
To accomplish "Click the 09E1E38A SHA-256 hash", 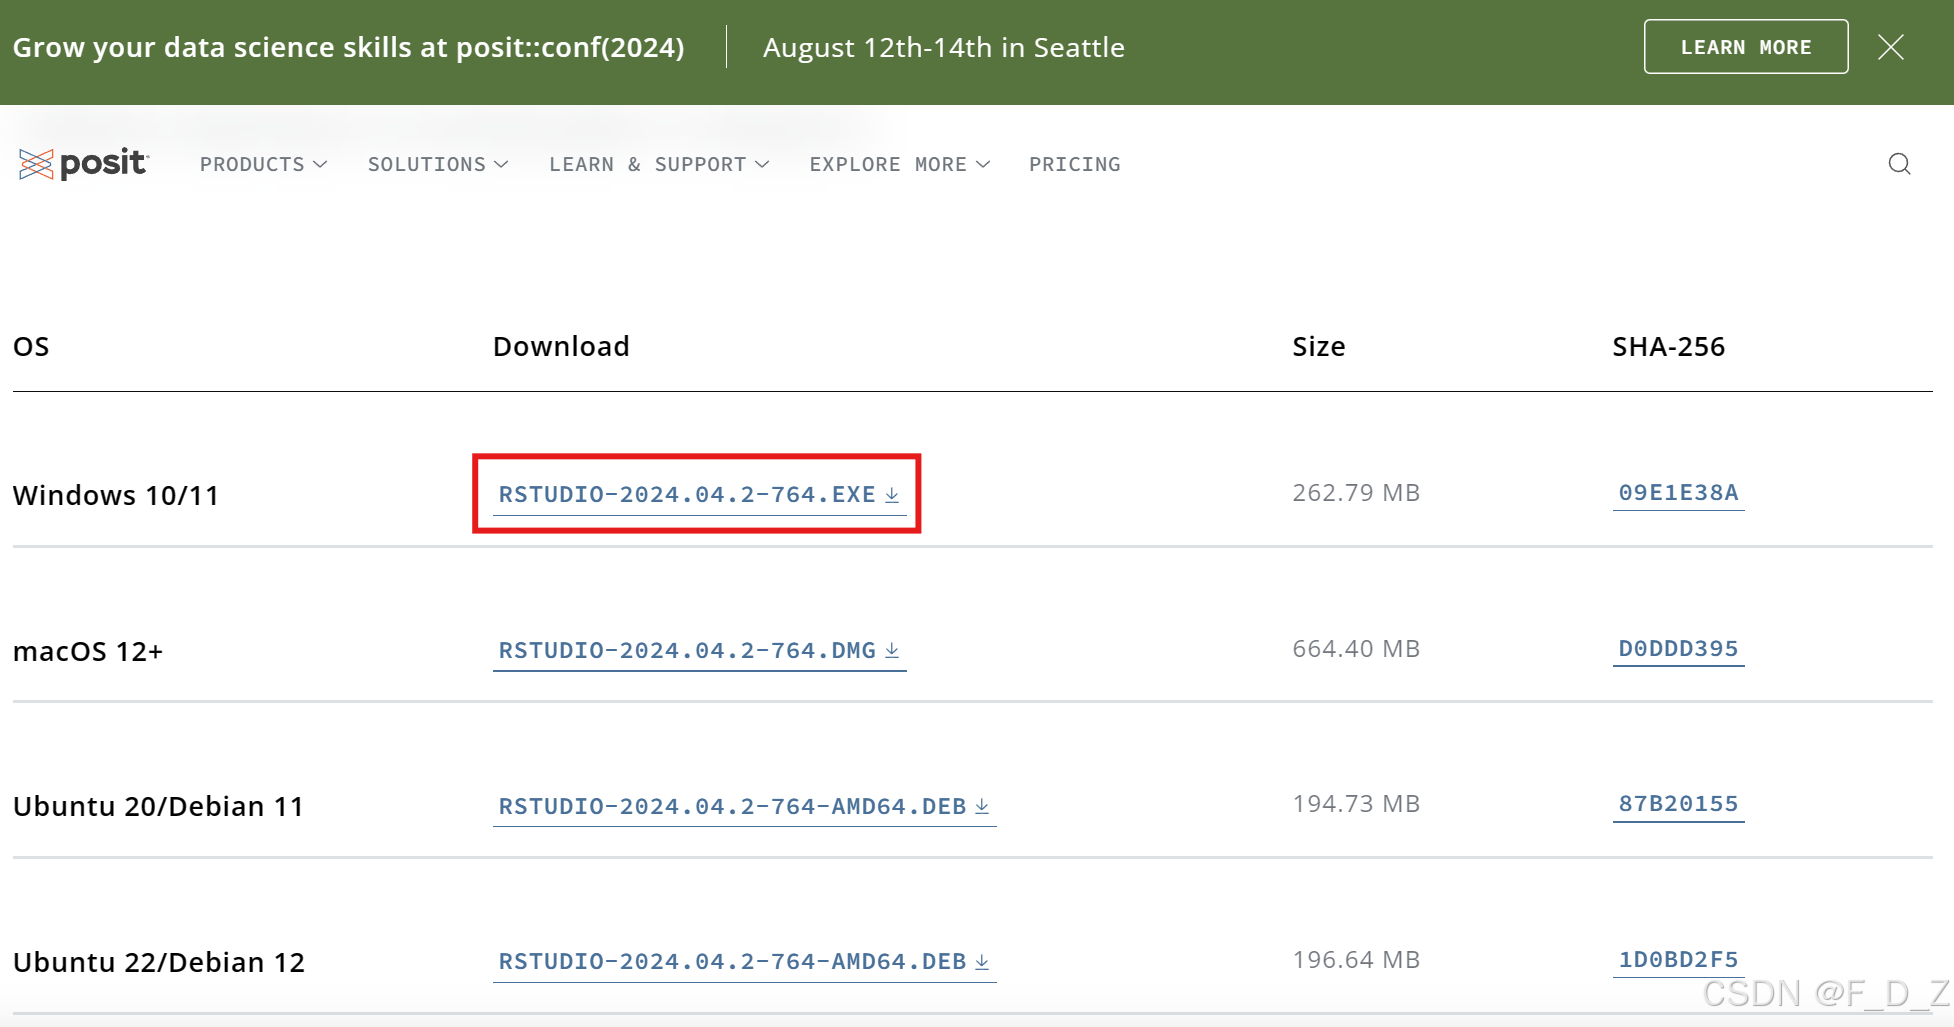I will click(1678, 492).
